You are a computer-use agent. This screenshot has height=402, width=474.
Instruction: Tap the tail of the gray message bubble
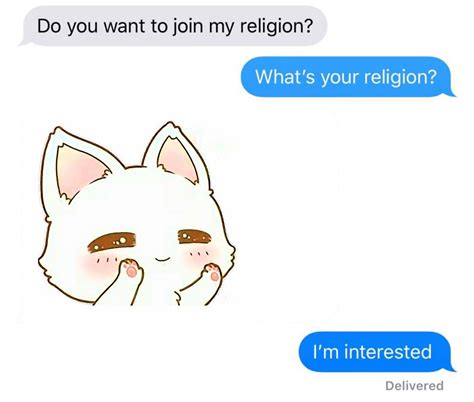(24, 42)
